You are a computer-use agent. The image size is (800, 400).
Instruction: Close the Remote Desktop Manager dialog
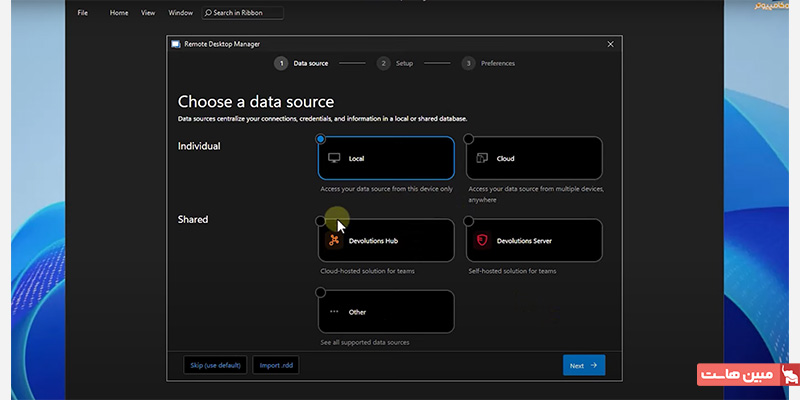(610, 44)
